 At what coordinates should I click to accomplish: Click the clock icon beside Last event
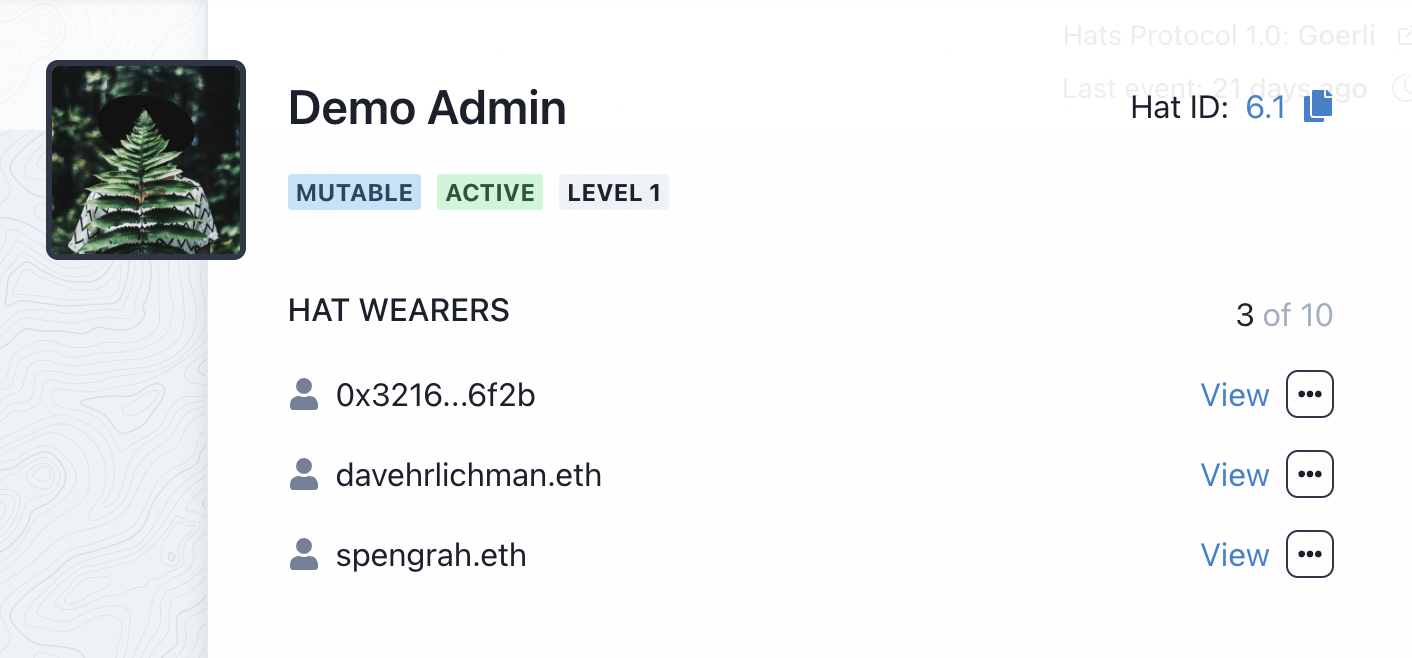[1402, 89]
